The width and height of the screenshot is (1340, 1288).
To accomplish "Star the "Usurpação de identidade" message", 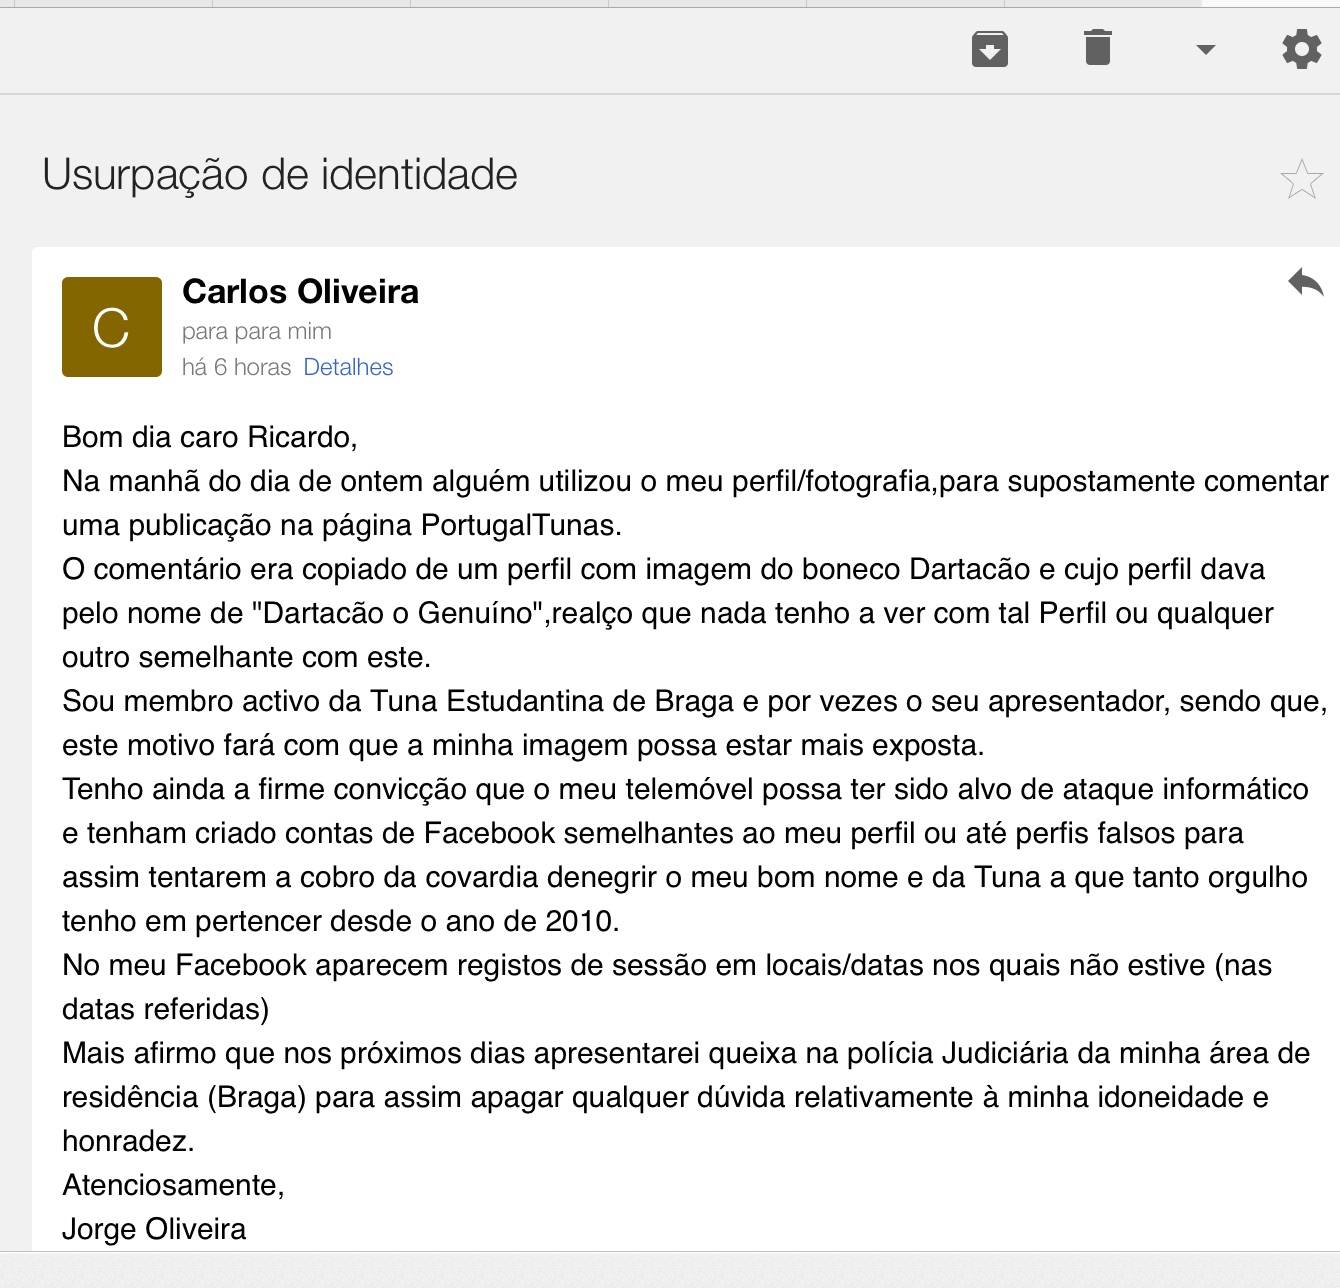I will click(x=1301, y=180).
